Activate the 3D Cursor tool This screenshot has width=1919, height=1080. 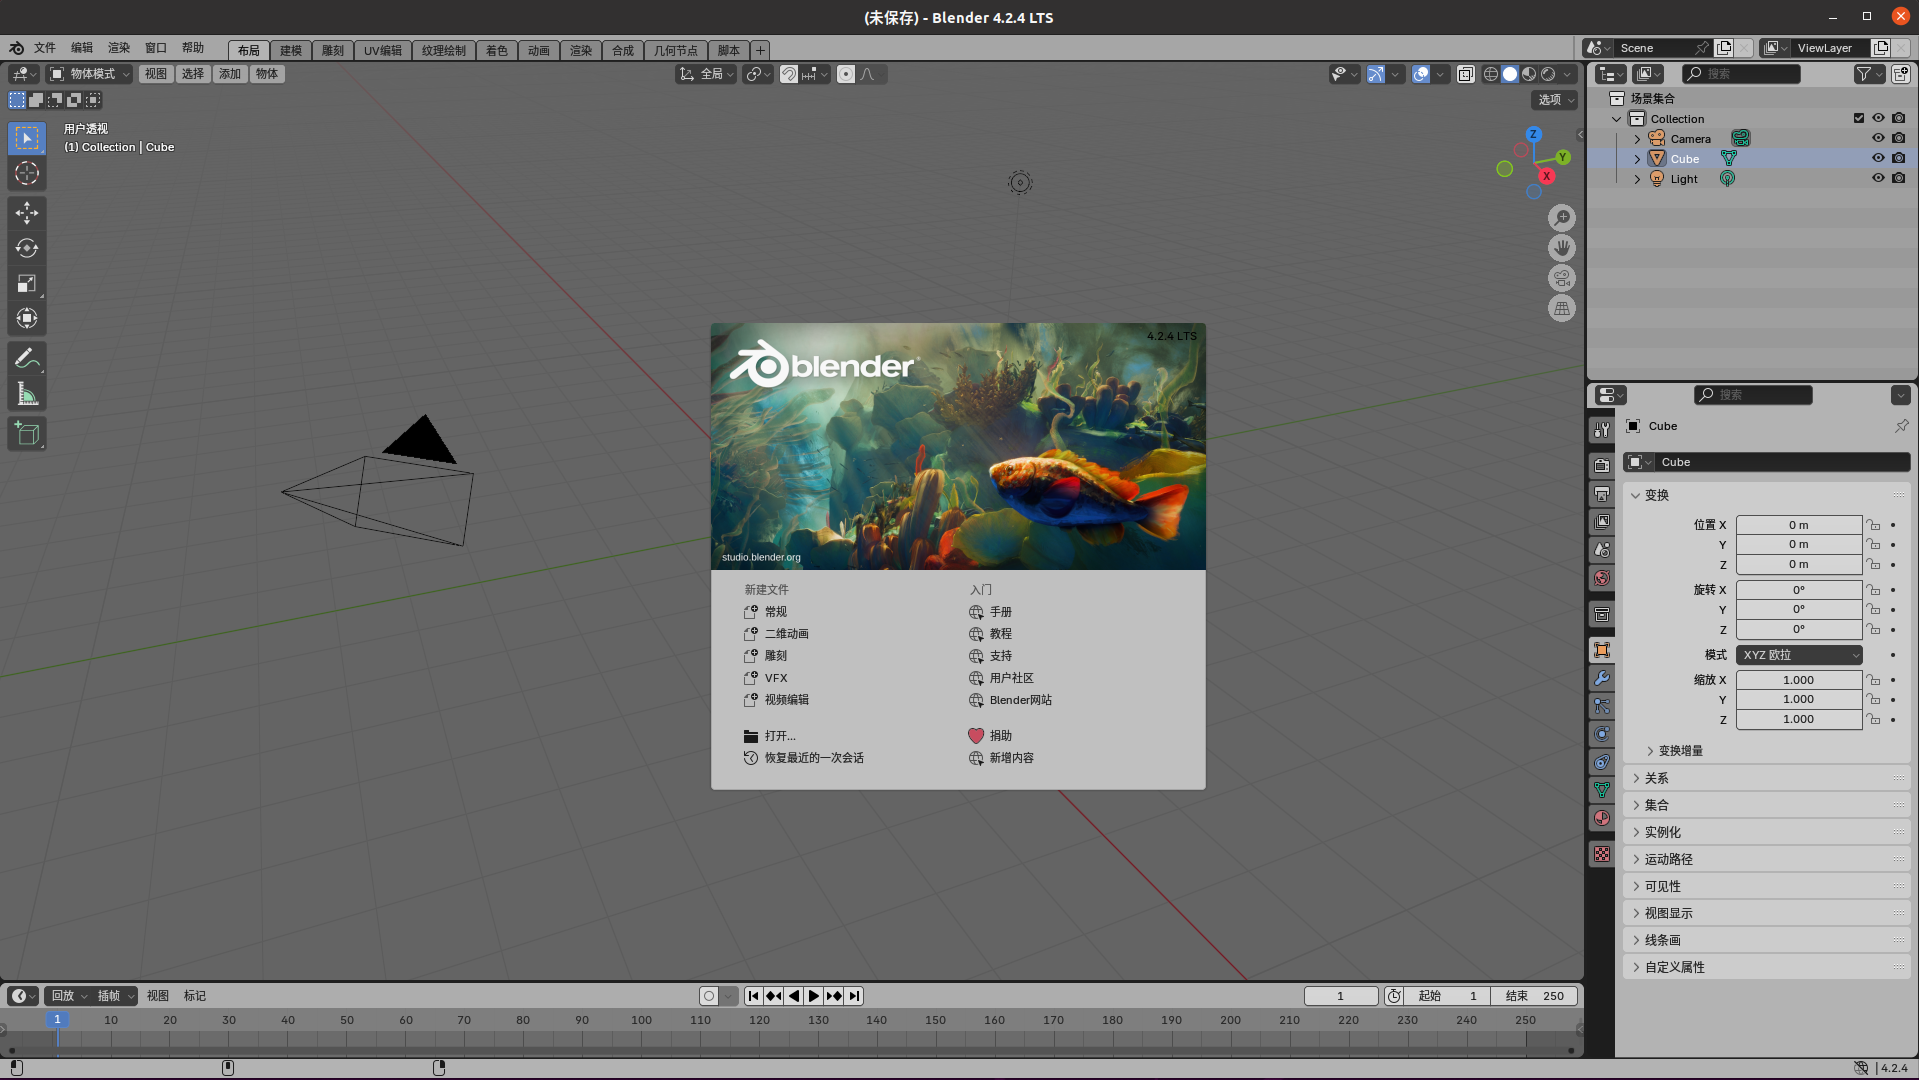pyautogui.click(x=27, y=173)
